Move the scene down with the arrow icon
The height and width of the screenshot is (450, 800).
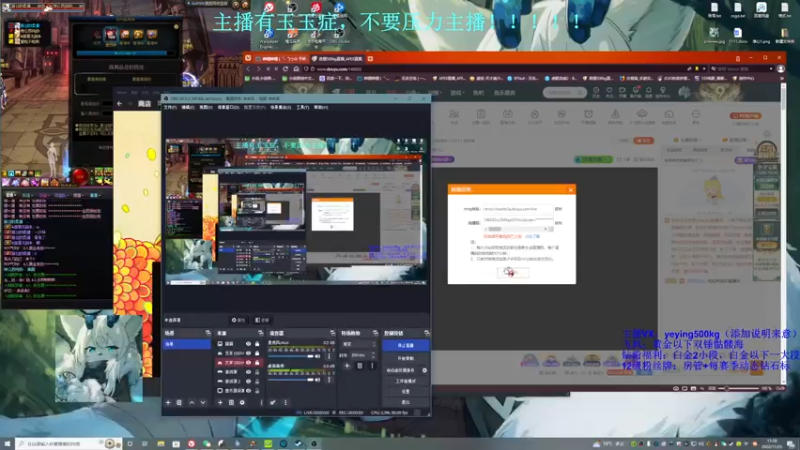(x=203, y=403)
